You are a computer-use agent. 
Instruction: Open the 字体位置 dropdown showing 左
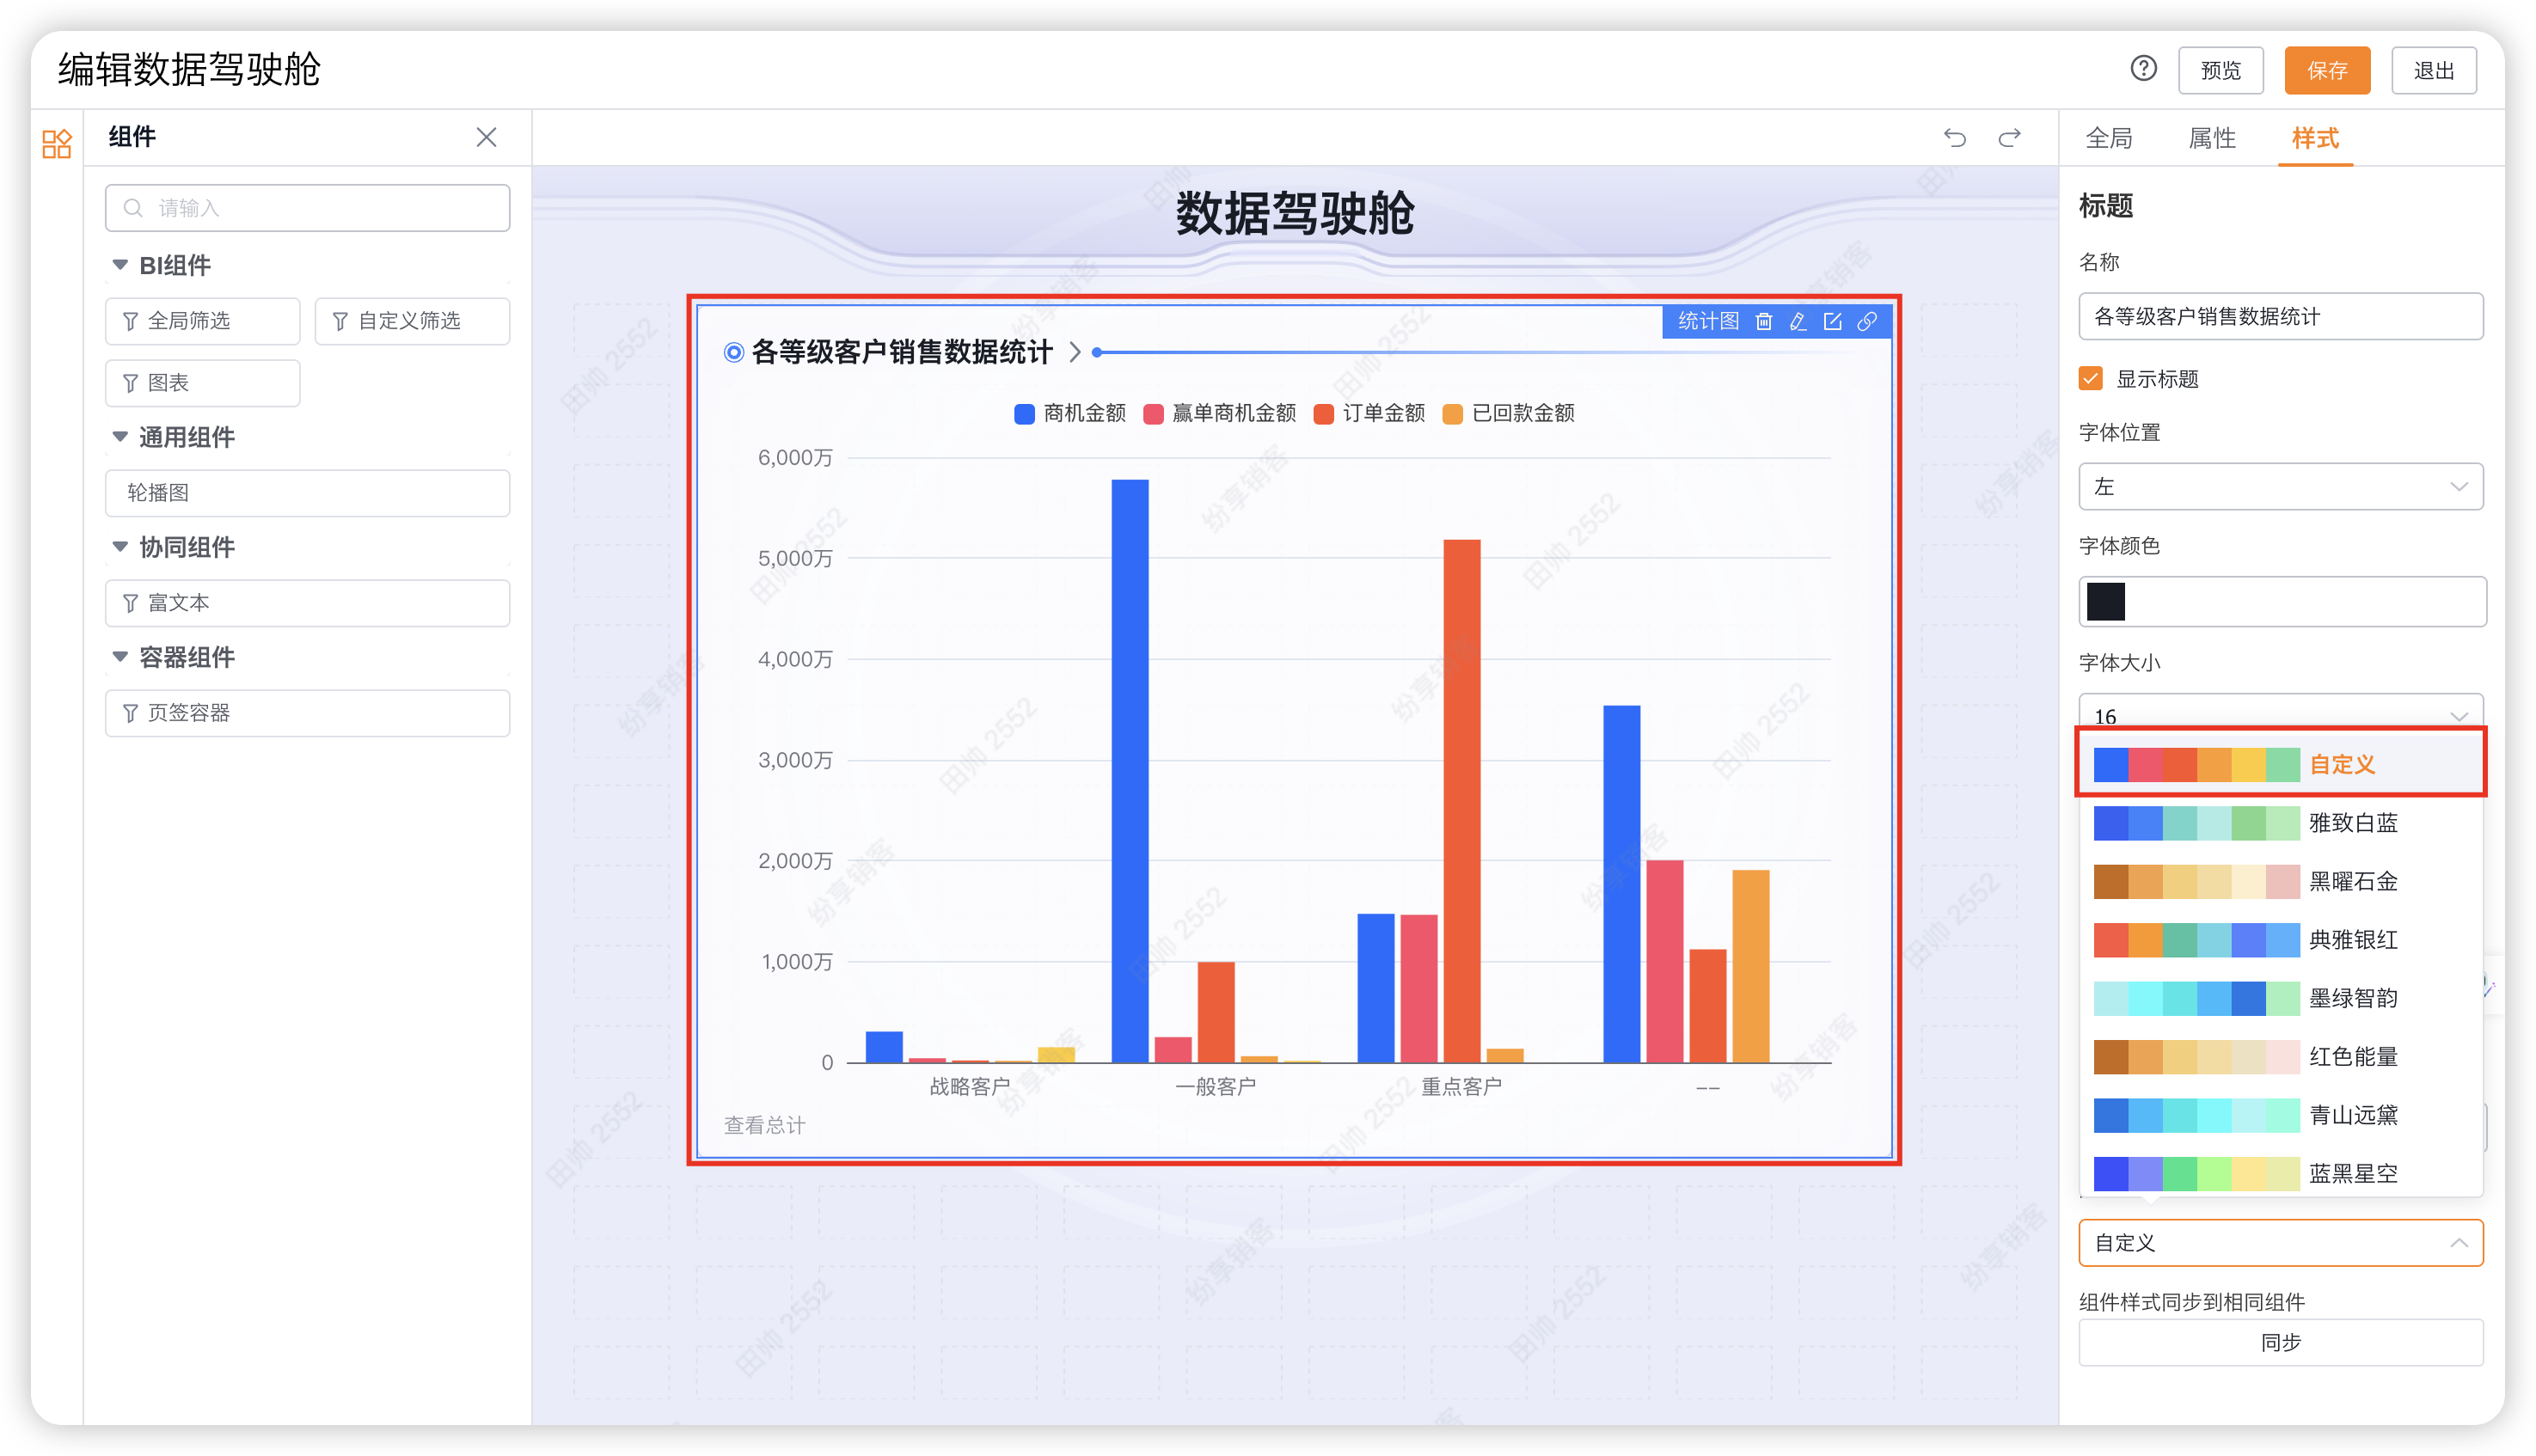pyautogui.click(x=2280, y=487)
